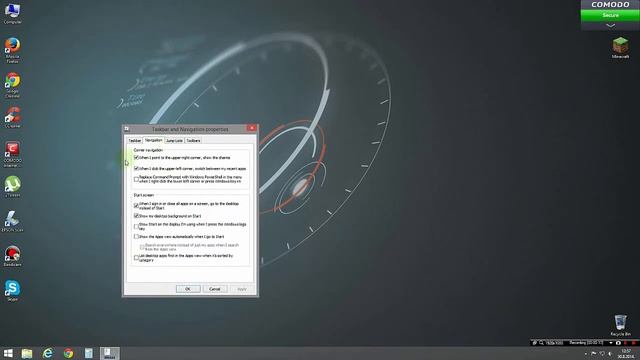Launch Google Chrome from the taskbar
The height and width of the screenshot is (360, 640).
[68, 353]
